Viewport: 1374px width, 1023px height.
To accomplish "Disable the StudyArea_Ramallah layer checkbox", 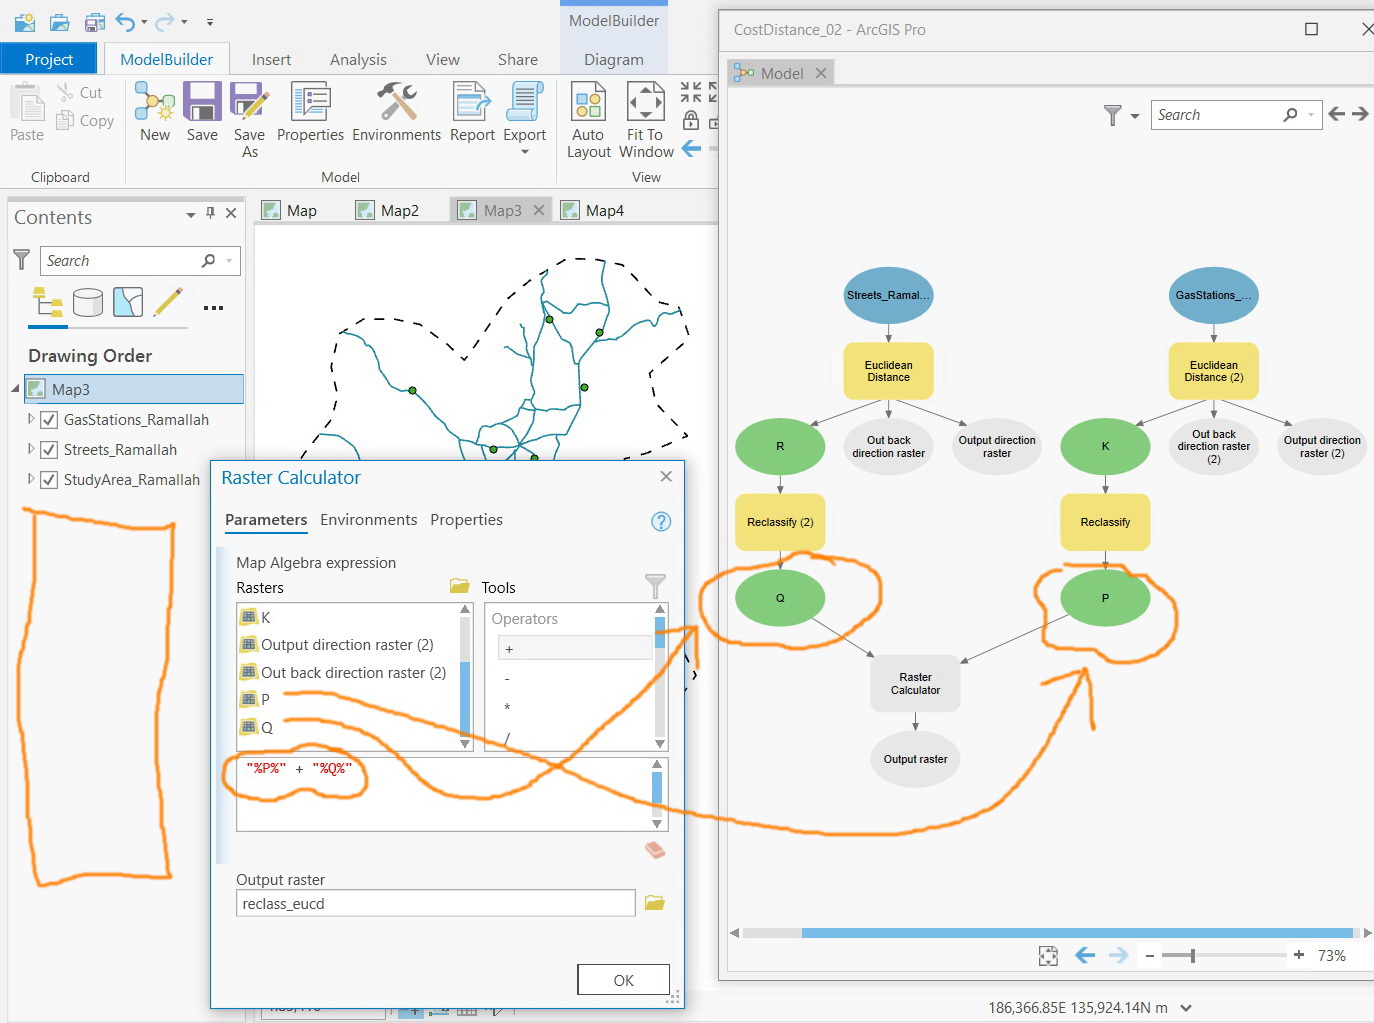I will pyautogui.click(x=49, y=480).
